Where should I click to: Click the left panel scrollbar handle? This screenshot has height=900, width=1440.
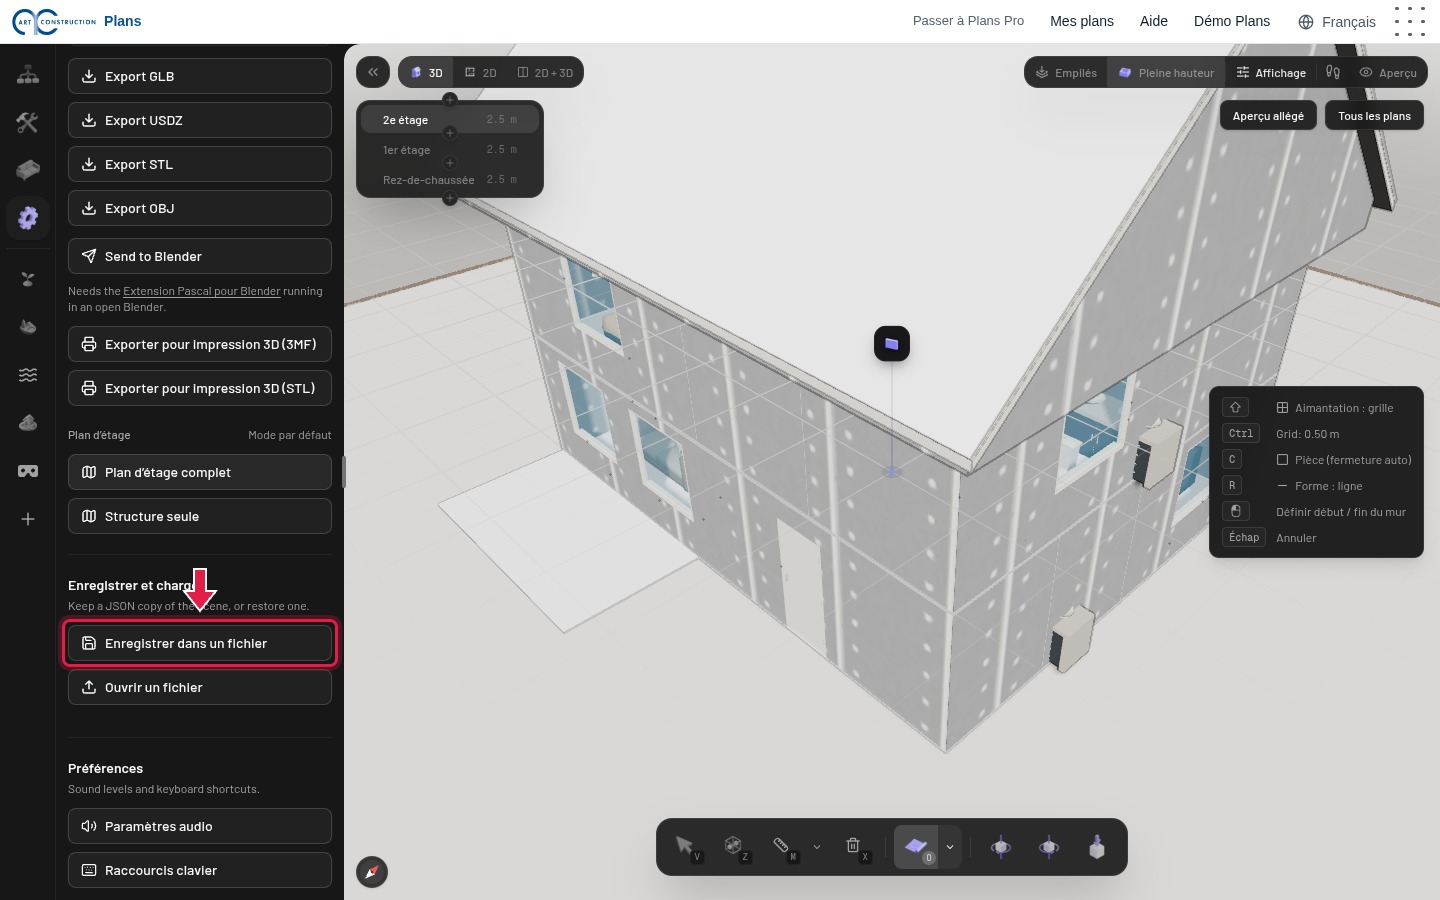[x=344, y=472]
